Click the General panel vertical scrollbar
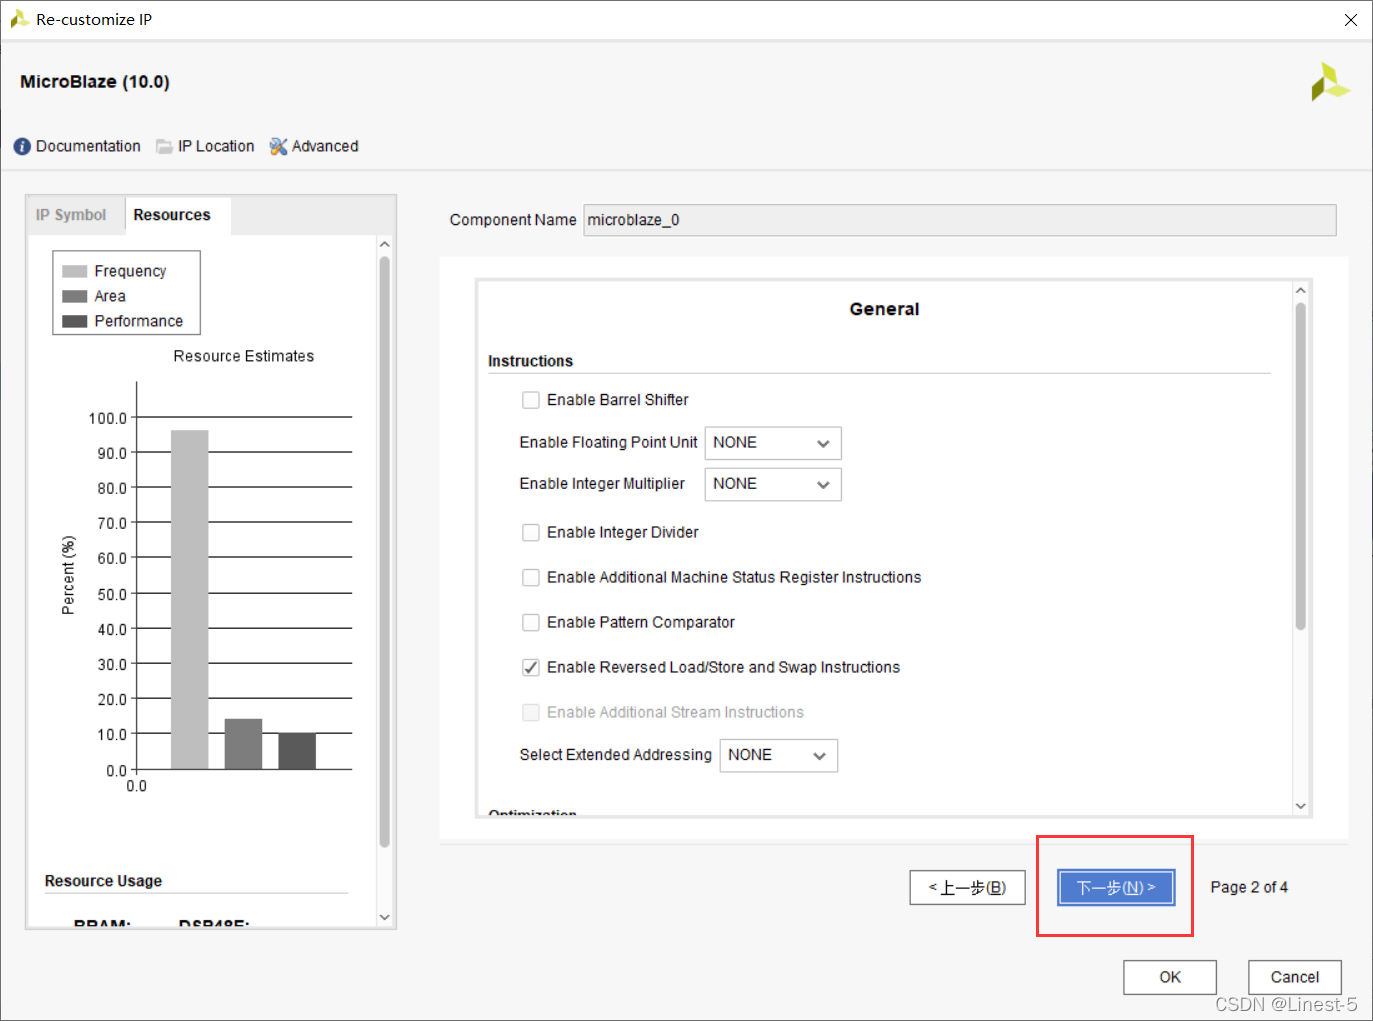 [1301, 466]
